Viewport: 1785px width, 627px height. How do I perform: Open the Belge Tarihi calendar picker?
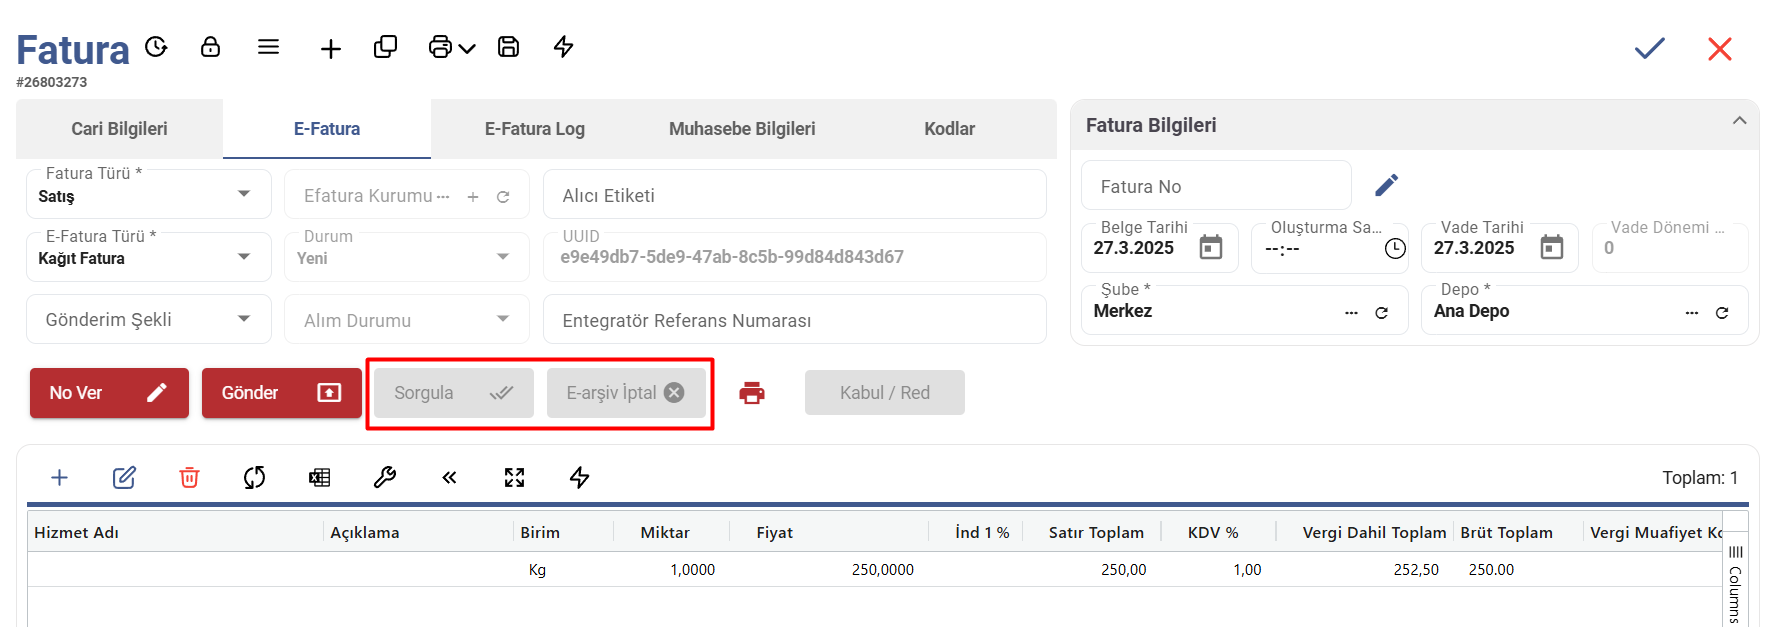pos(1210,247)
